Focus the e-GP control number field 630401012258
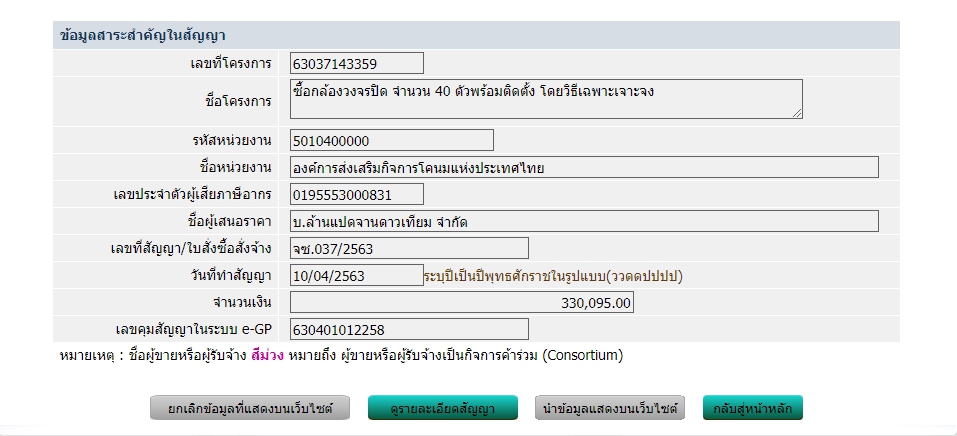This screenshot has height=436, width=957. tap(409, 329)
